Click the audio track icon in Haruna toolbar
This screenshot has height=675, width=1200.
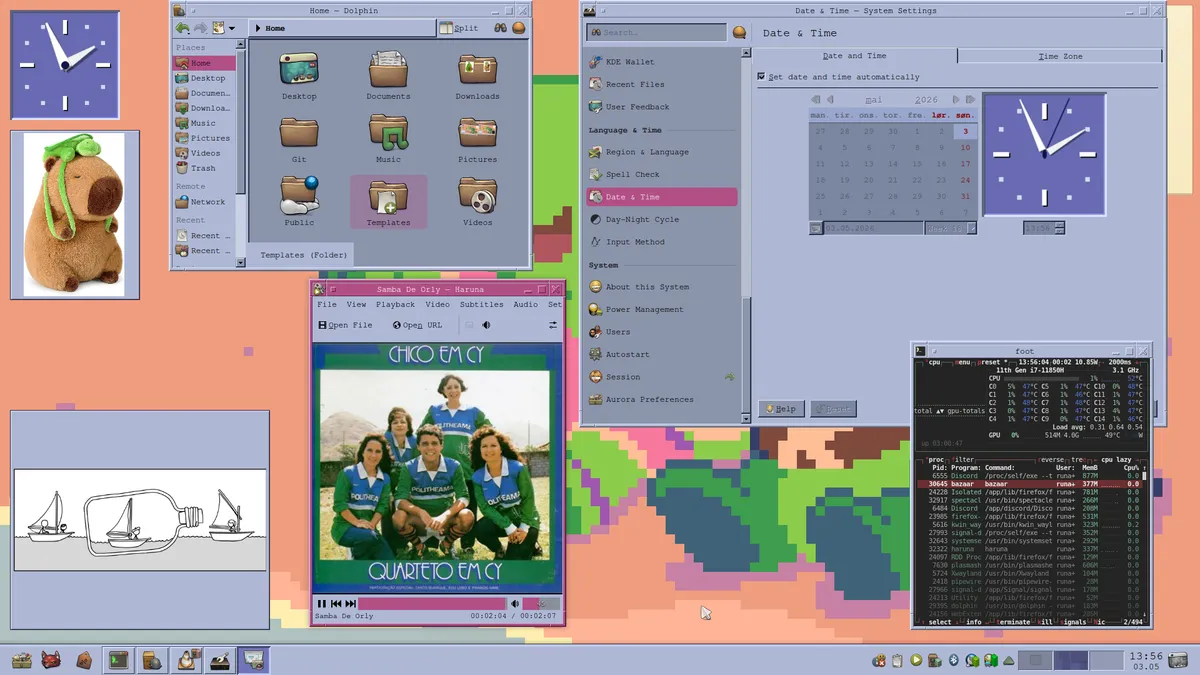point(486,325)
